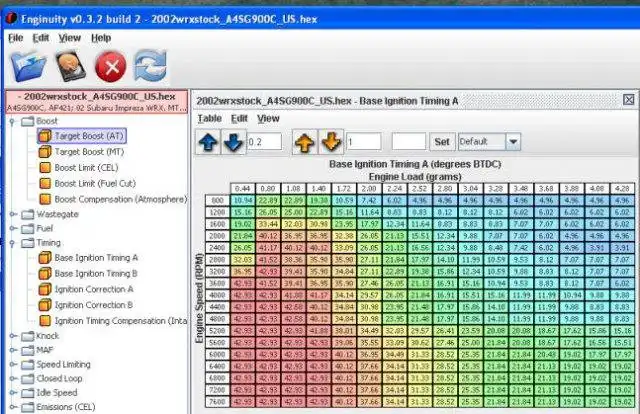
Task: Open the main File menu
Action: pyautogui.click(x=16, y=38)
